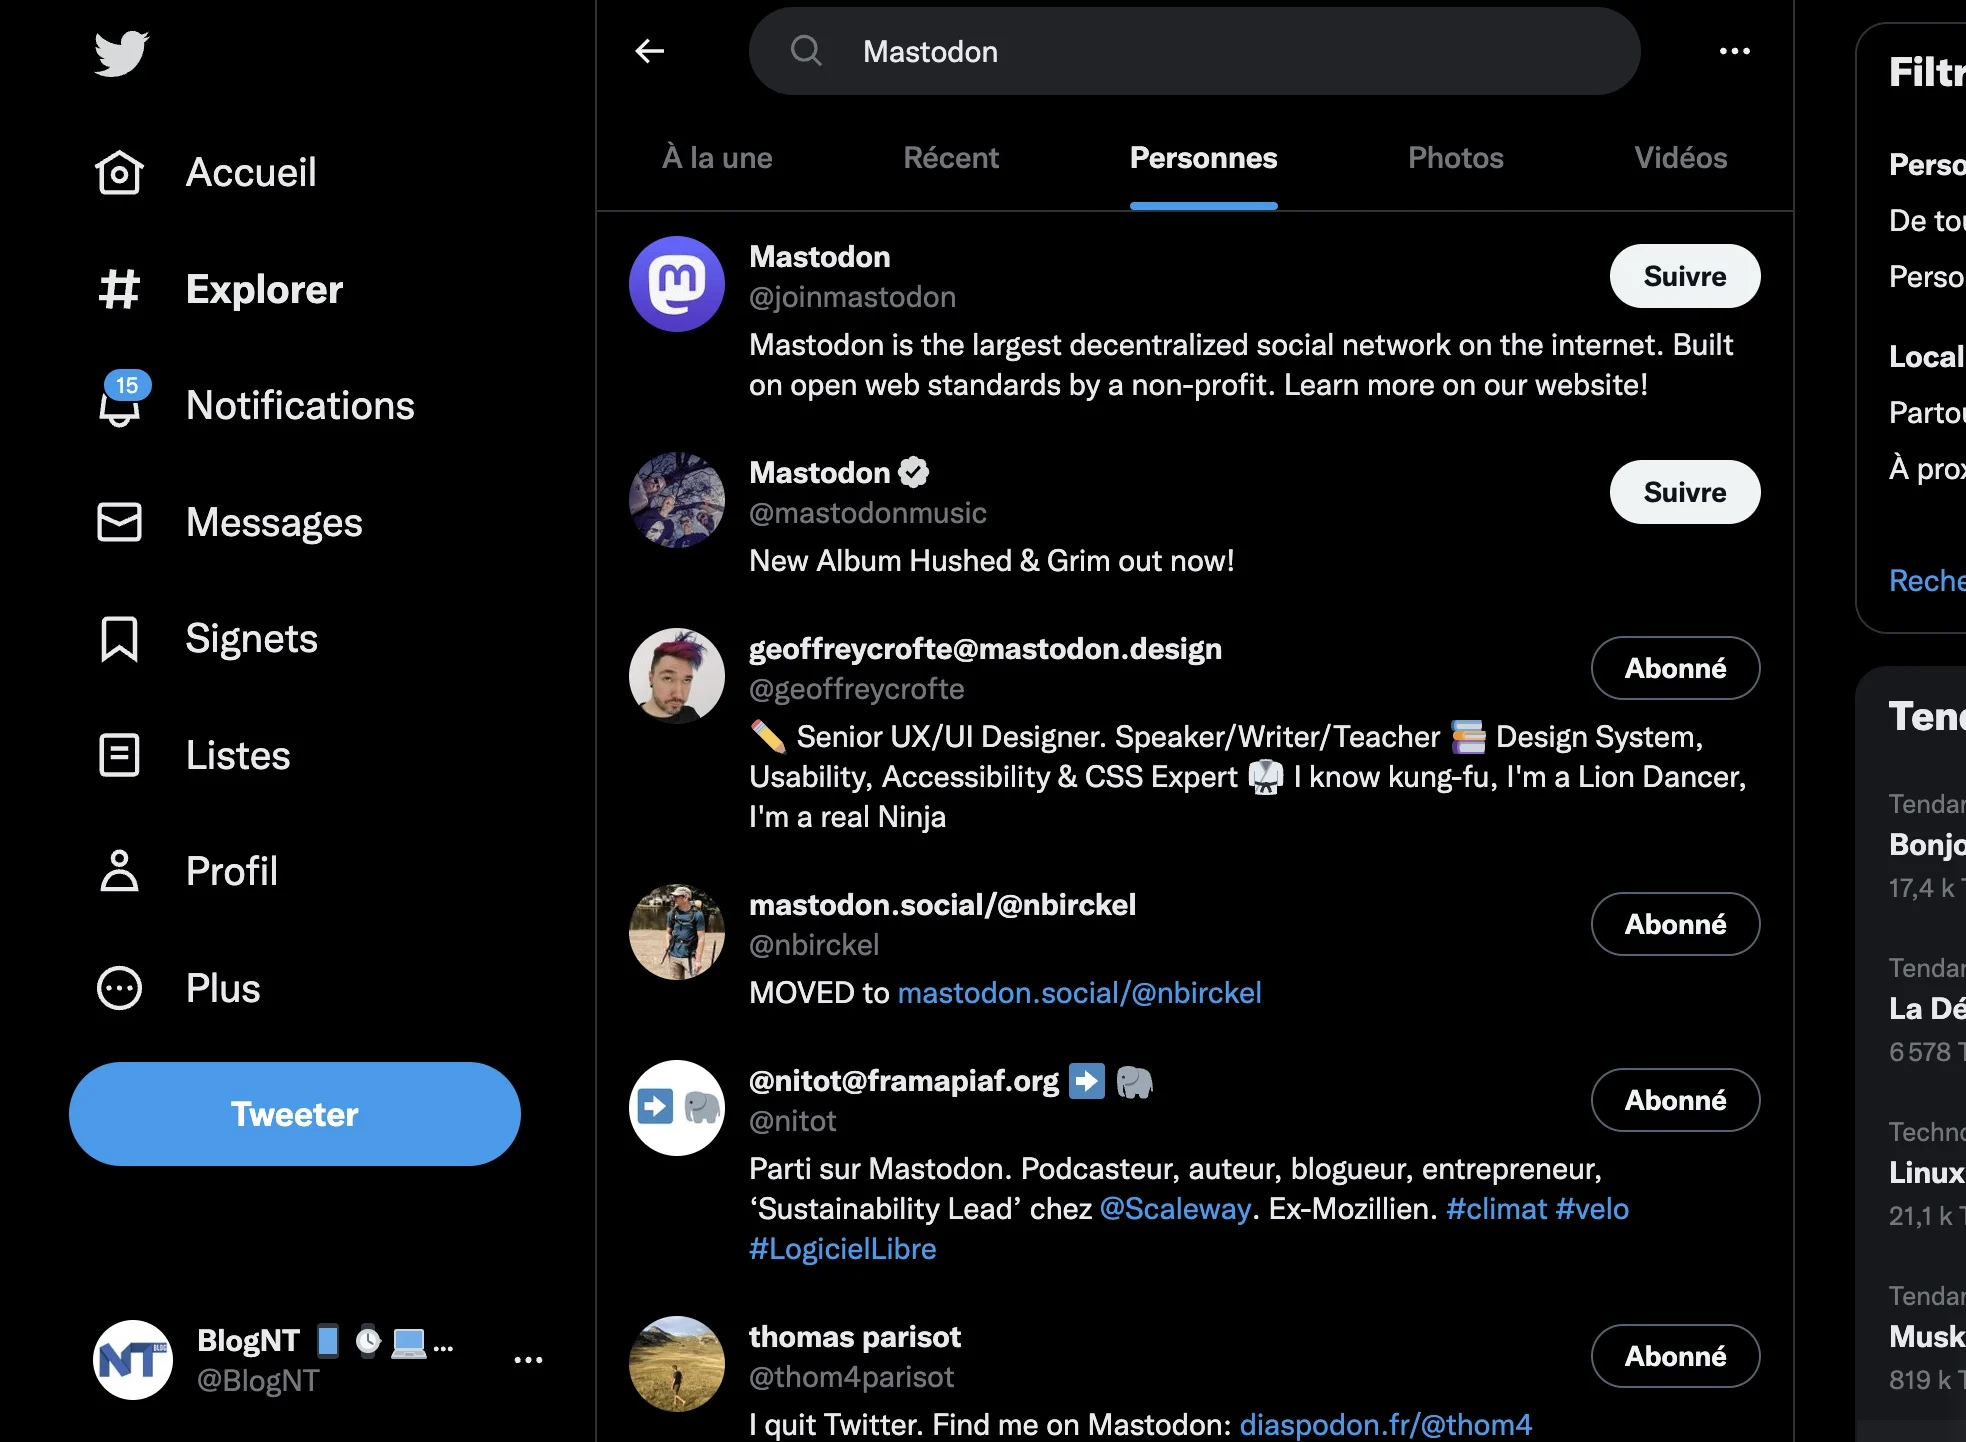
Task: Open the Messages envelope icon
Action: tap(119, 522)
